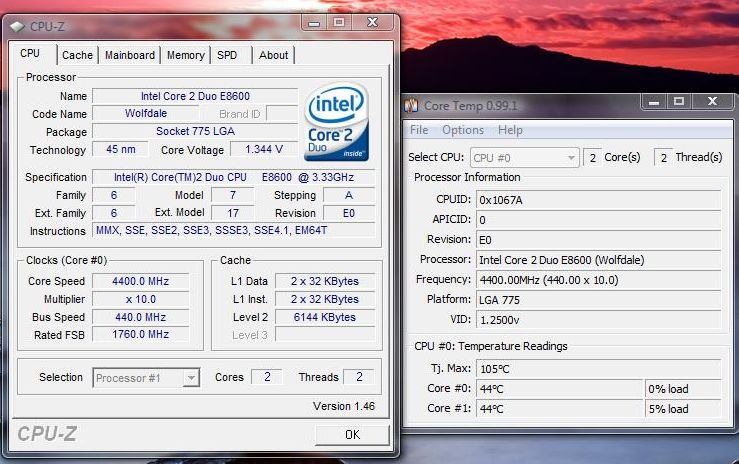
Task: Close the CPU-Z window
Action: click(x=372, y=22)
